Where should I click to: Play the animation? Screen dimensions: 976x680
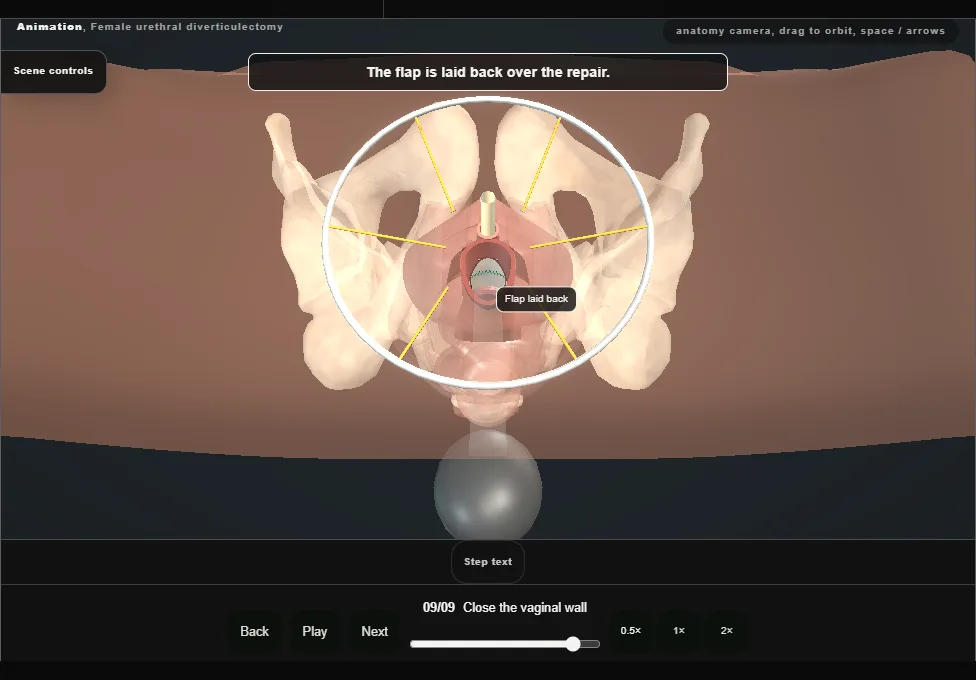pos(314,631)
